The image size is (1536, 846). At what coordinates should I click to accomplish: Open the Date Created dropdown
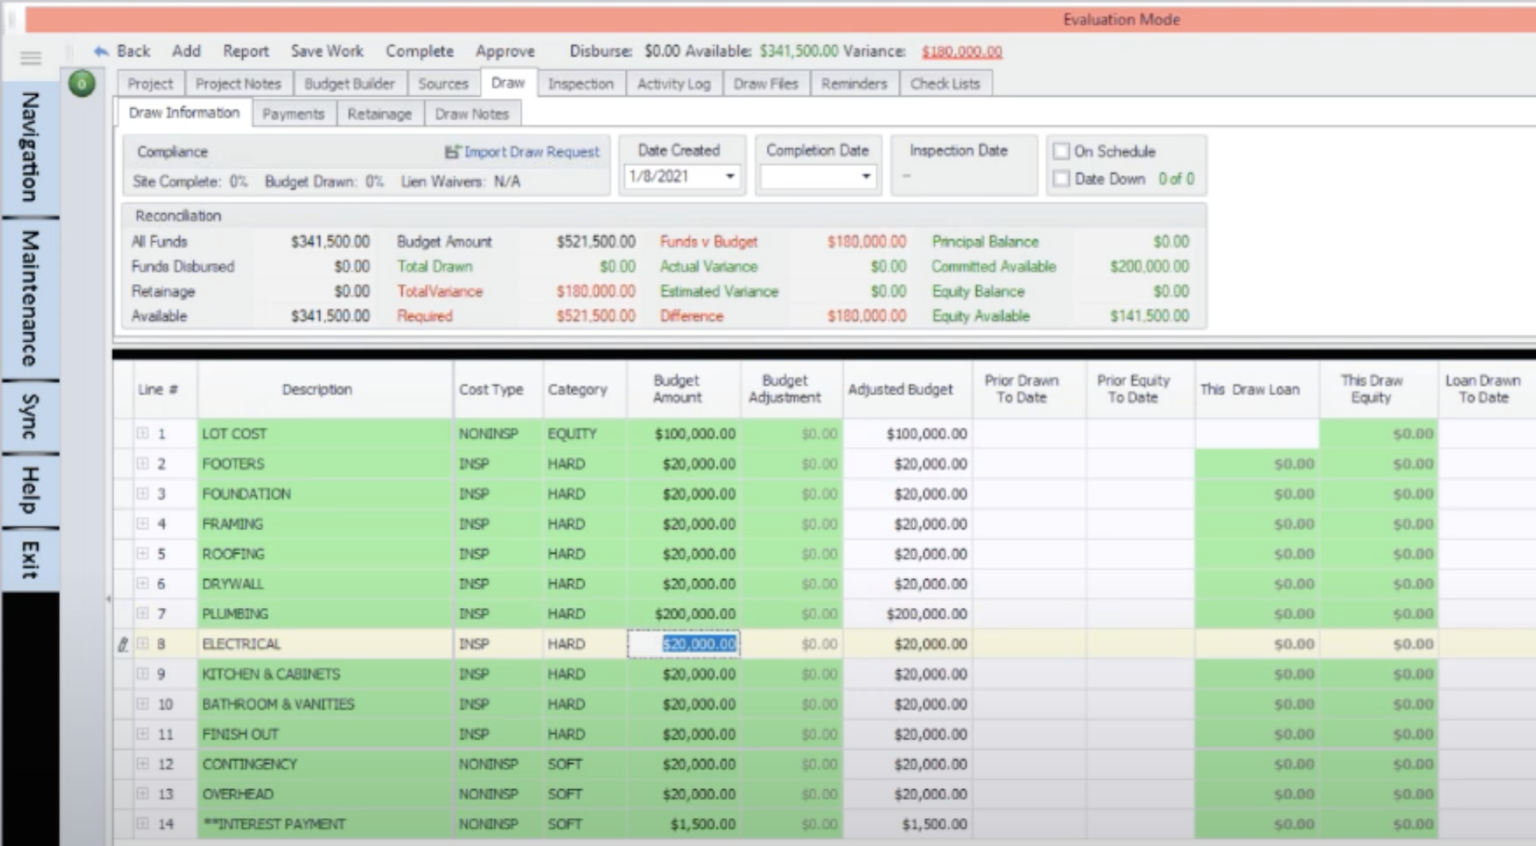(729, 175)
